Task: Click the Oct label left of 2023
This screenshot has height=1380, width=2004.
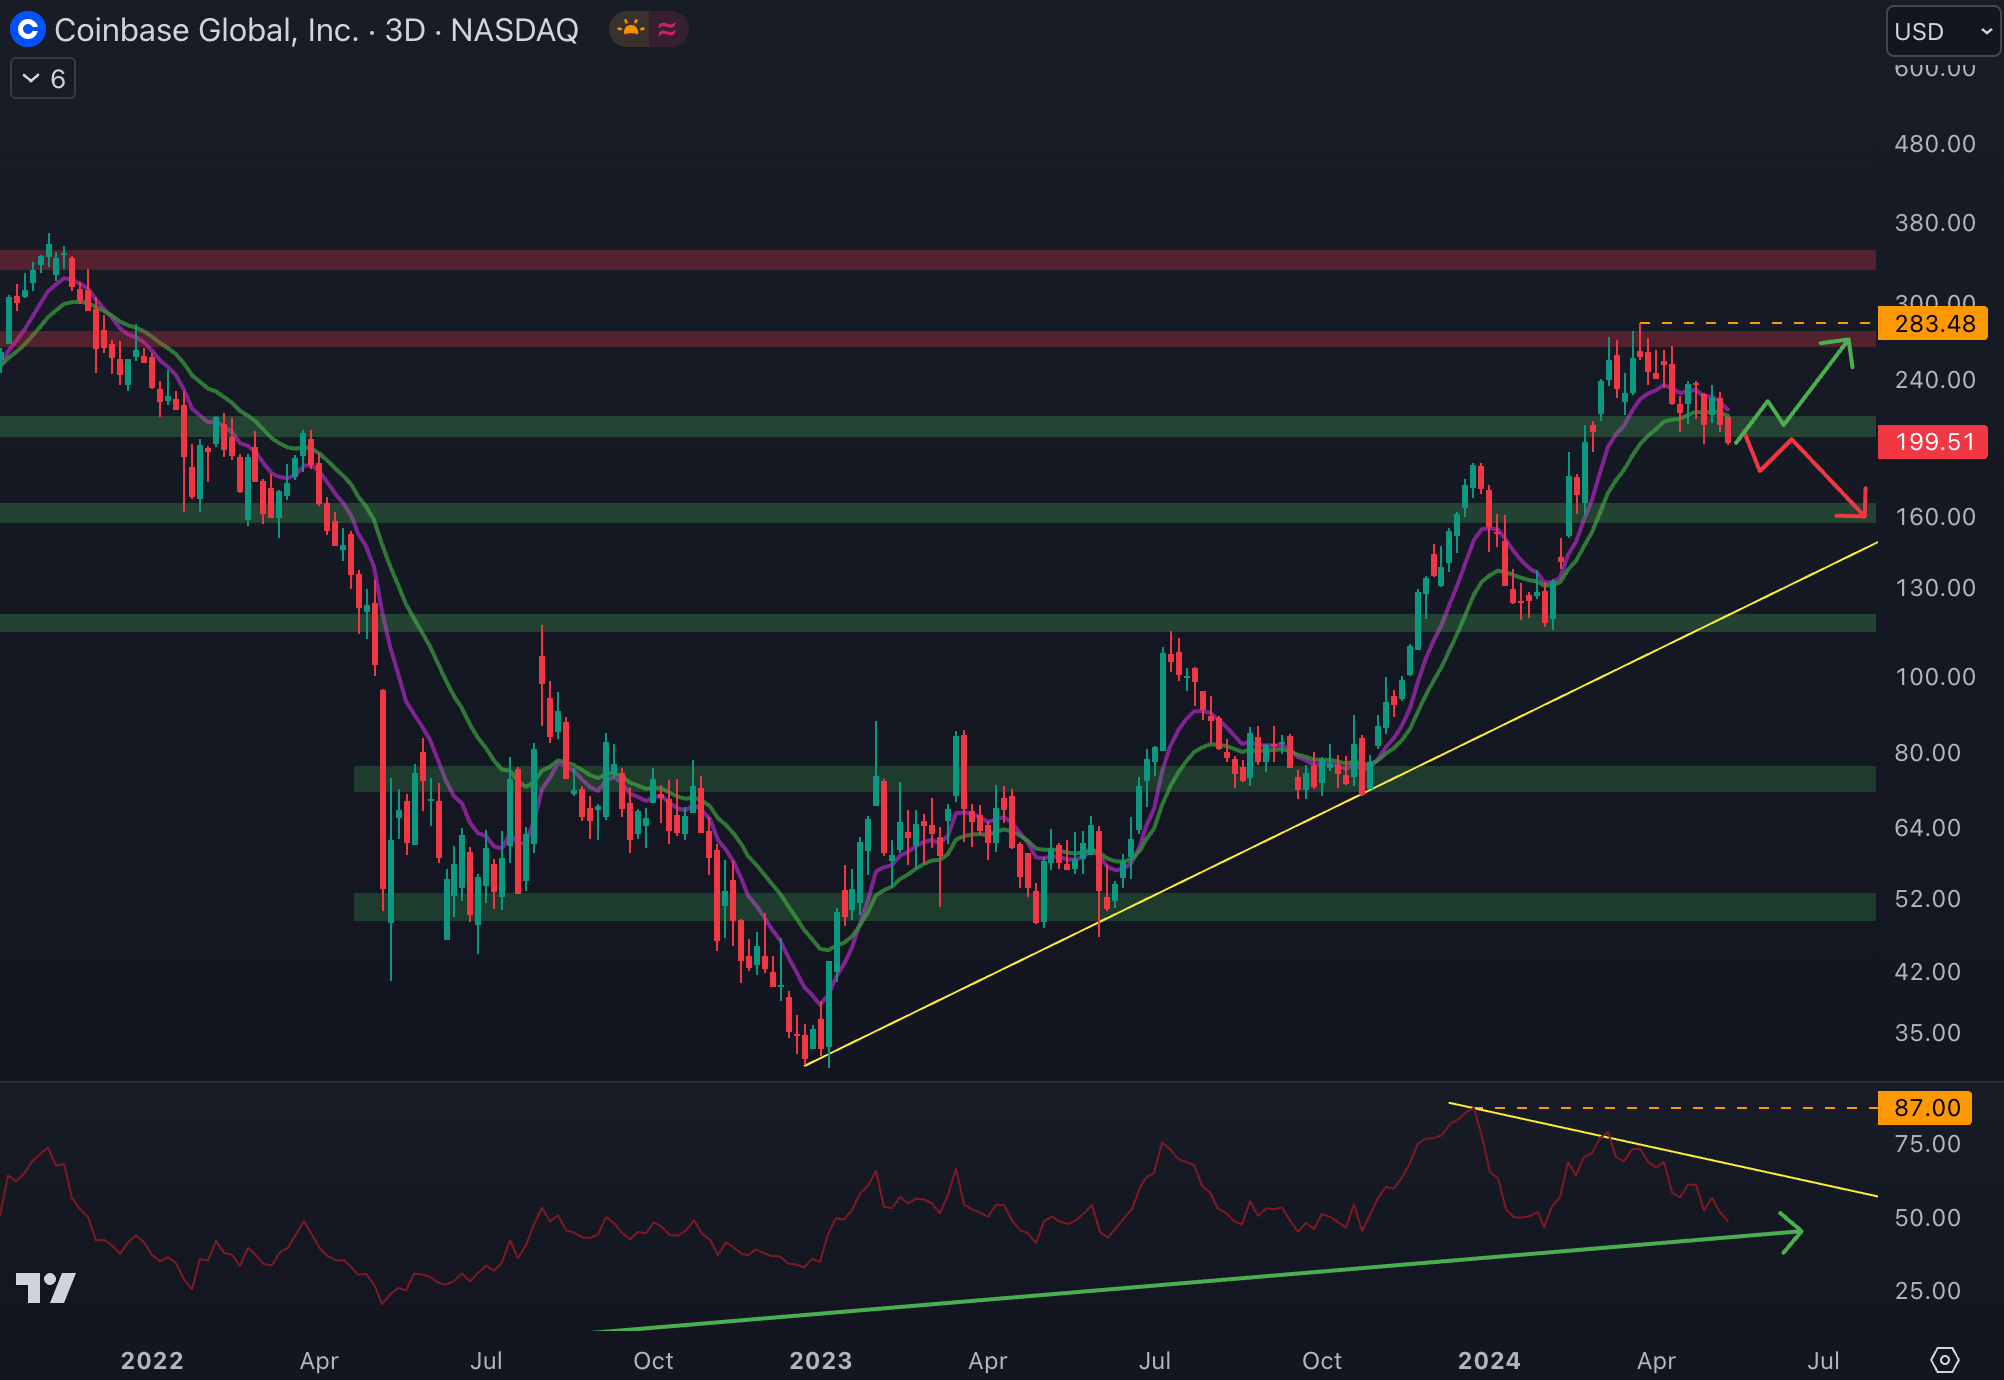Action: (x=653, y=1360)
